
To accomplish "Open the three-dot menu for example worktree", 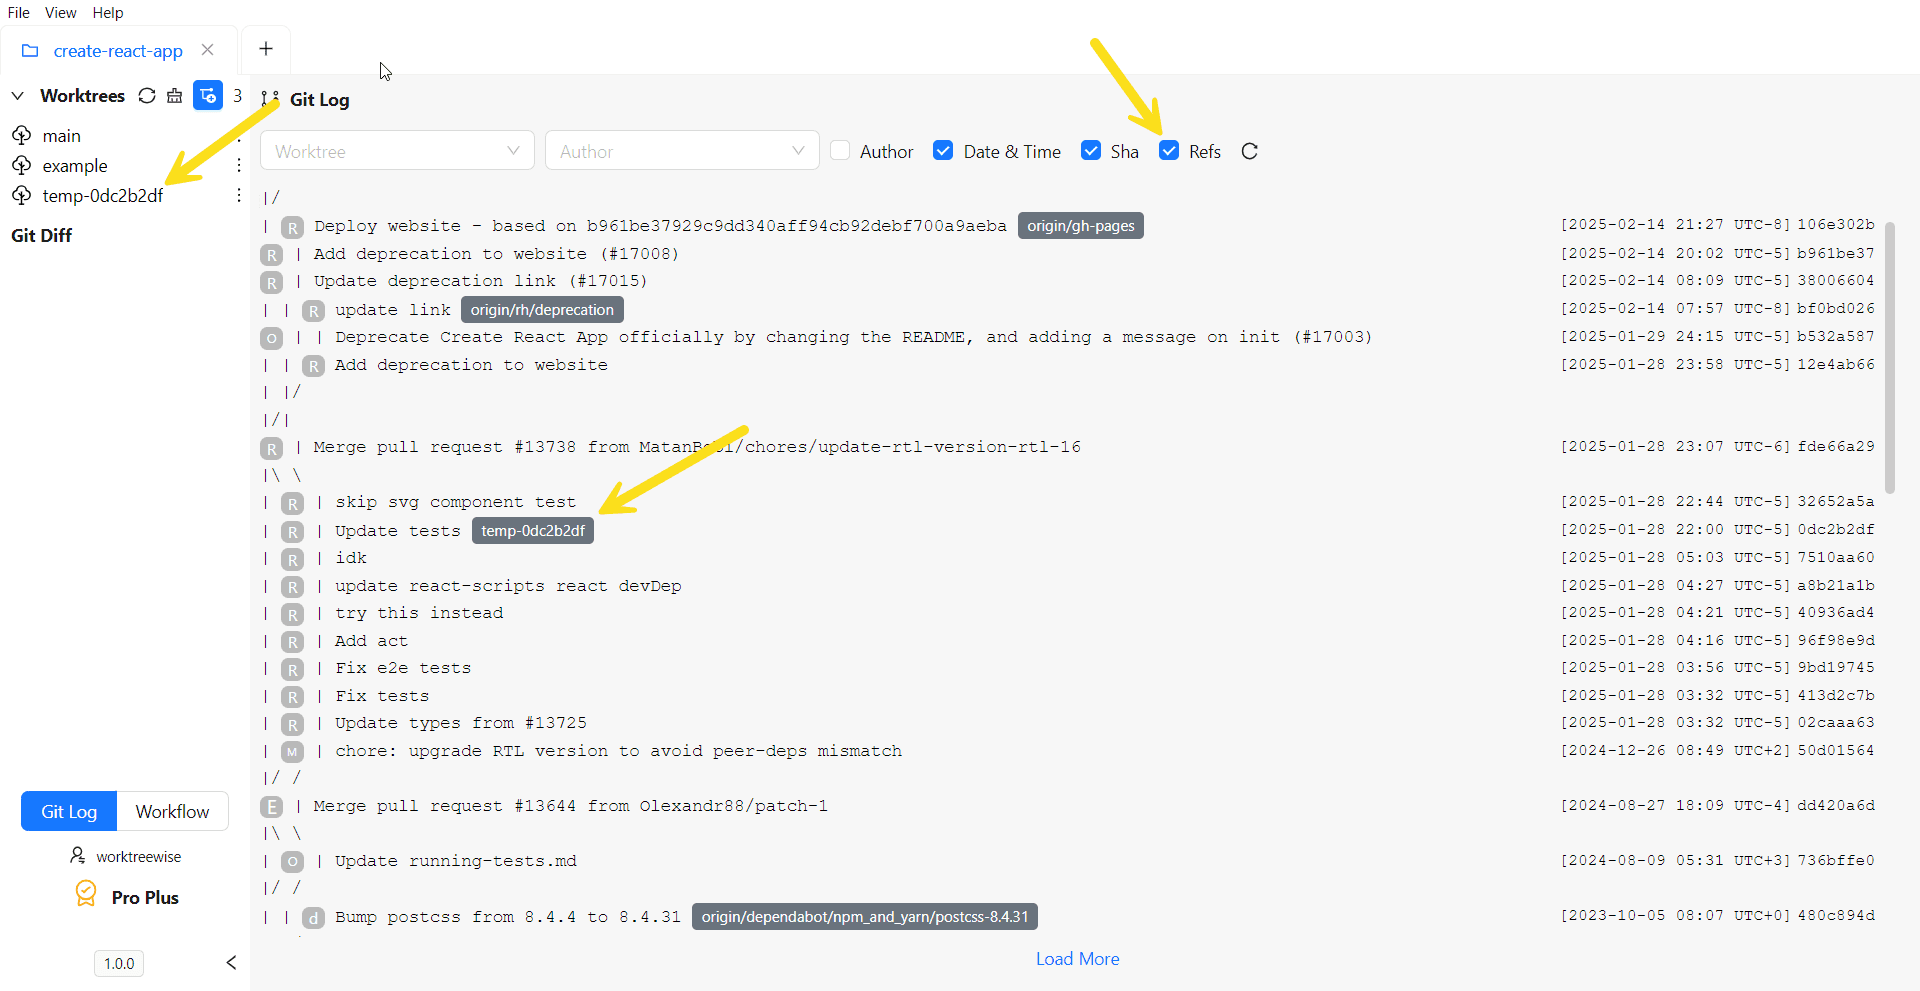I will [x=237, y=165].
